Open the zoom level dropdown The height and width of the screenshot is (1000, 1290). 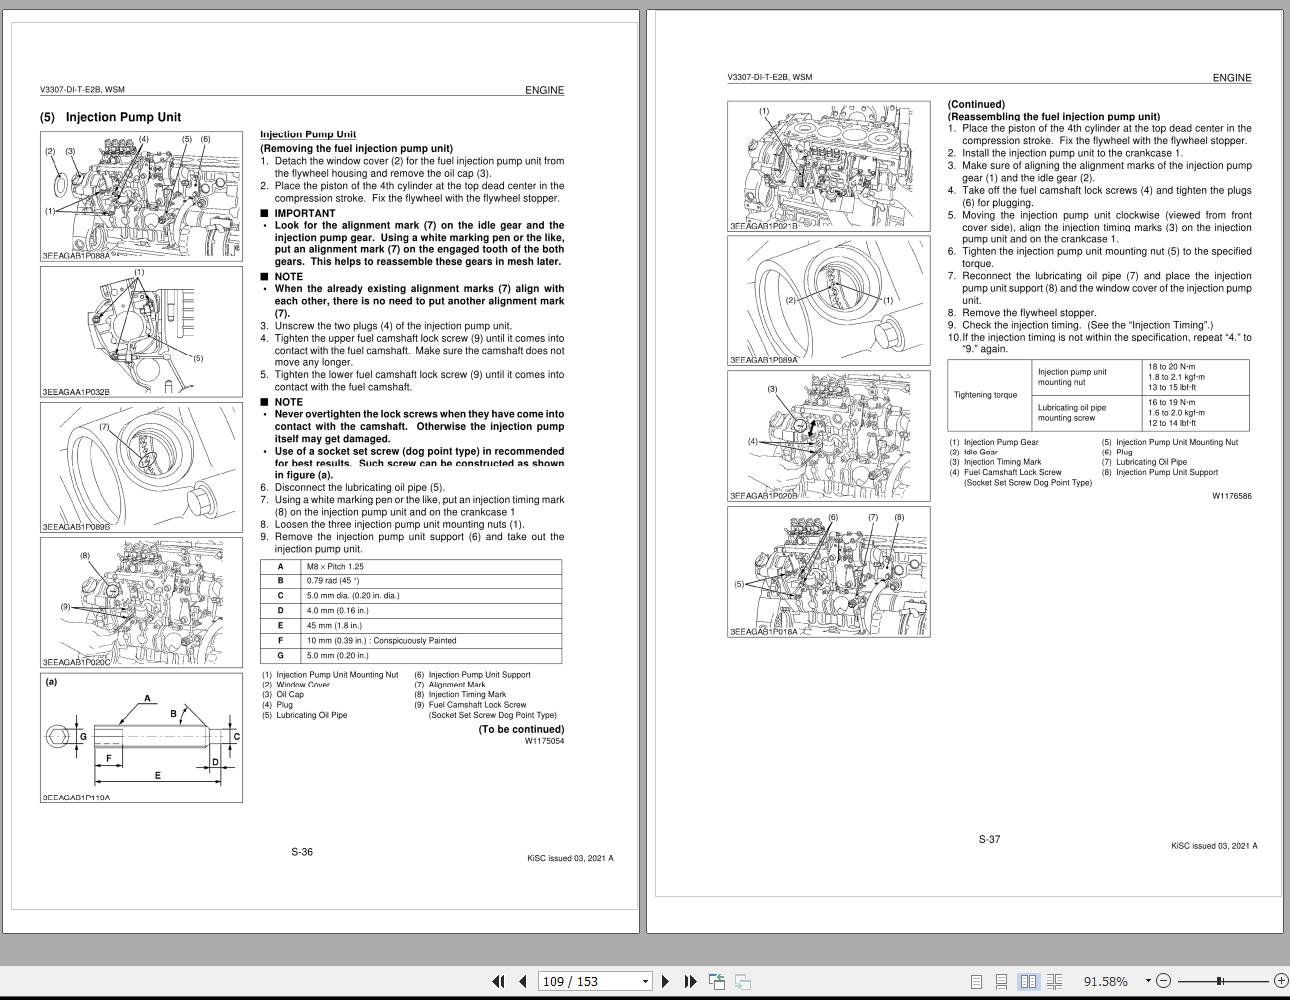pyautogui.click(x=1147, y=981)
